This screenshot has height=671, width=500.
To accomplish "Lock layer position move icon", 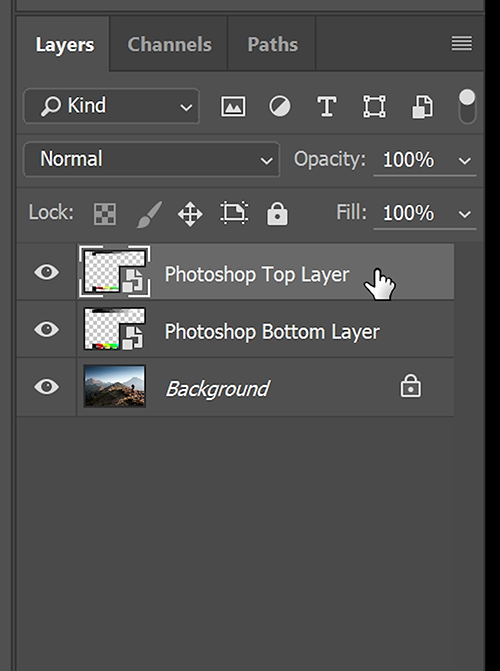I will click(x=190, y=214).
